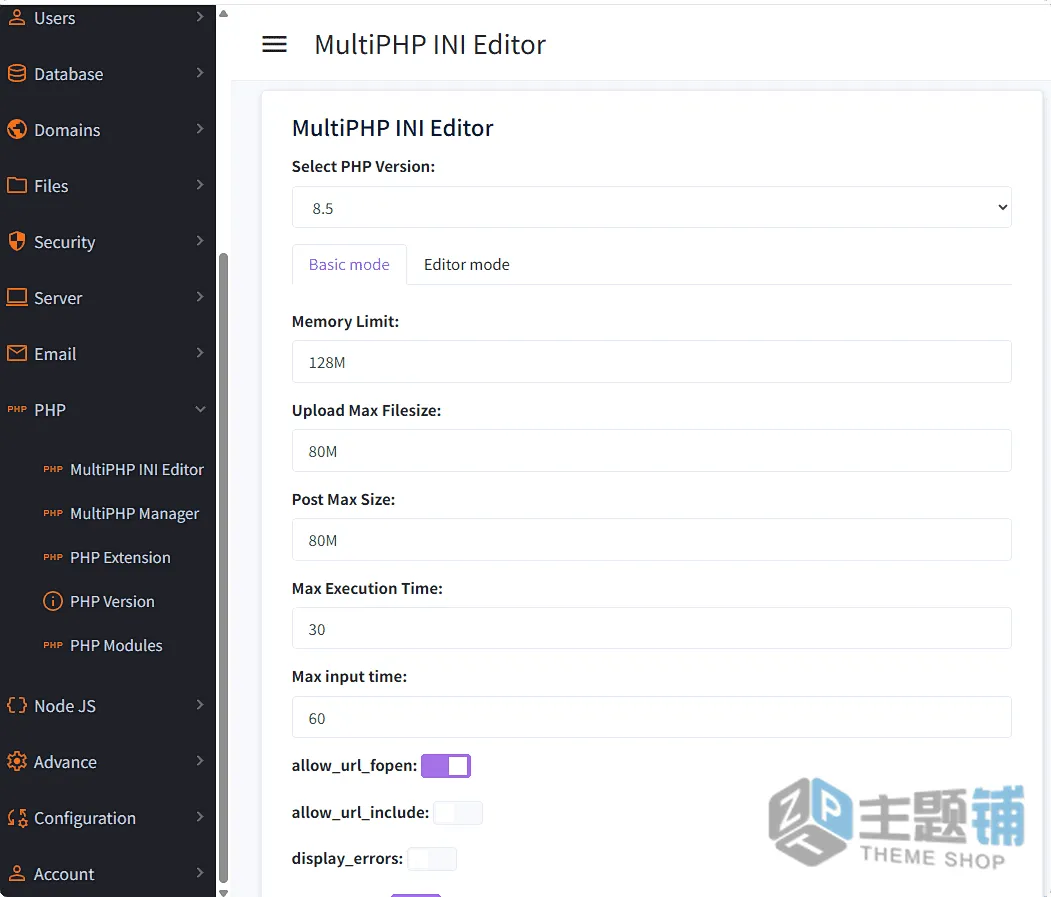This screenshot has height=897, width=1051.
Task: Open MultiPHP INI Editor in sidebar
Action: click(x=137, y=469)
